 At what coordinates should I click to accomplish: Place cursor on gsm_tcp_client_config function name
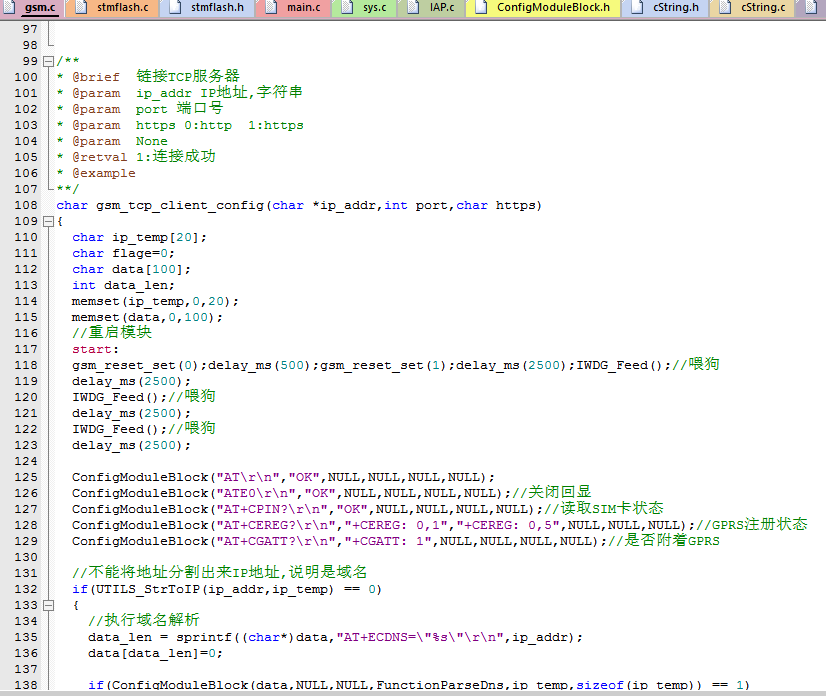180,205
